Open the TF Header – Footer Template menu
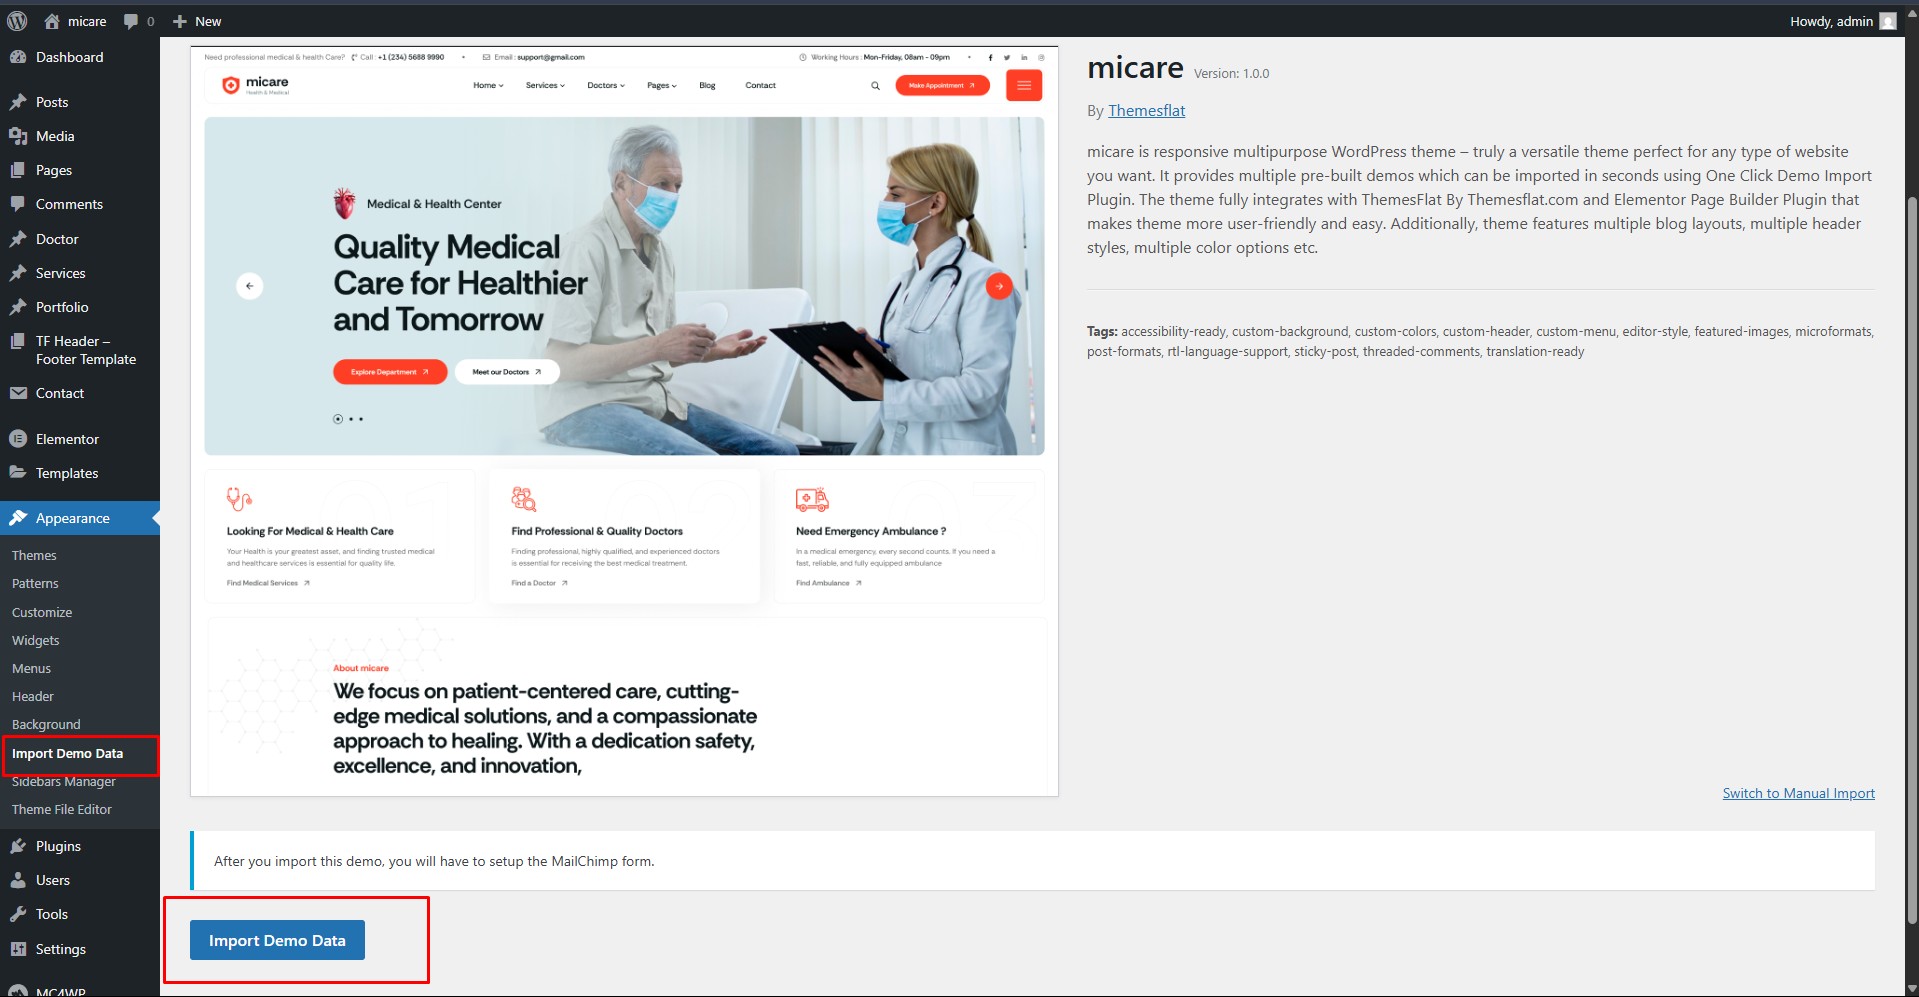 pos(80,350)
